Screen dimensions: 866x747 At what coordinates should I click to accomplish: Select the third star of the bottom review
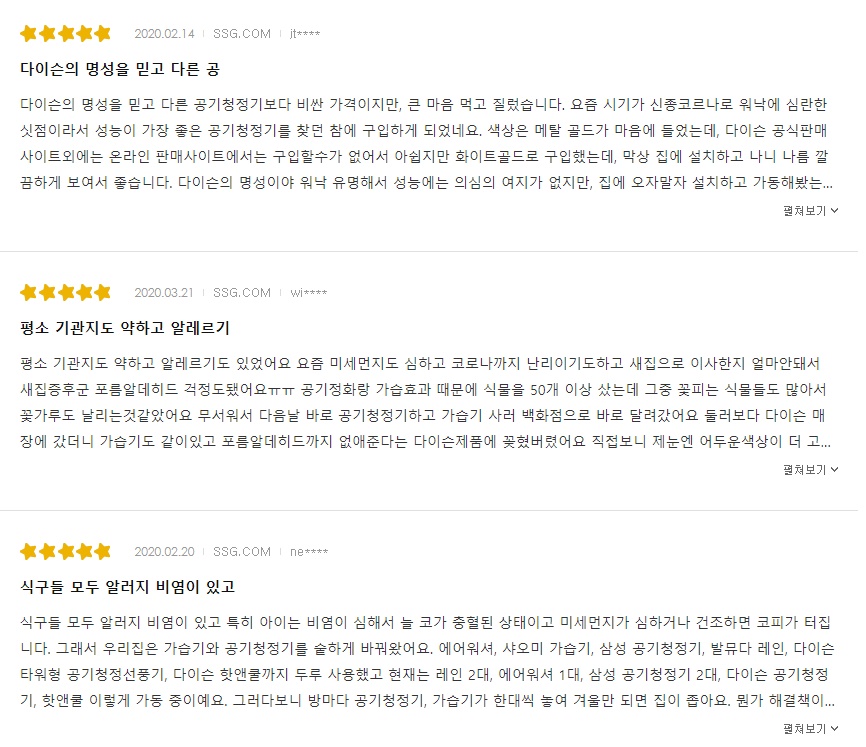click(x=65, y=551)
